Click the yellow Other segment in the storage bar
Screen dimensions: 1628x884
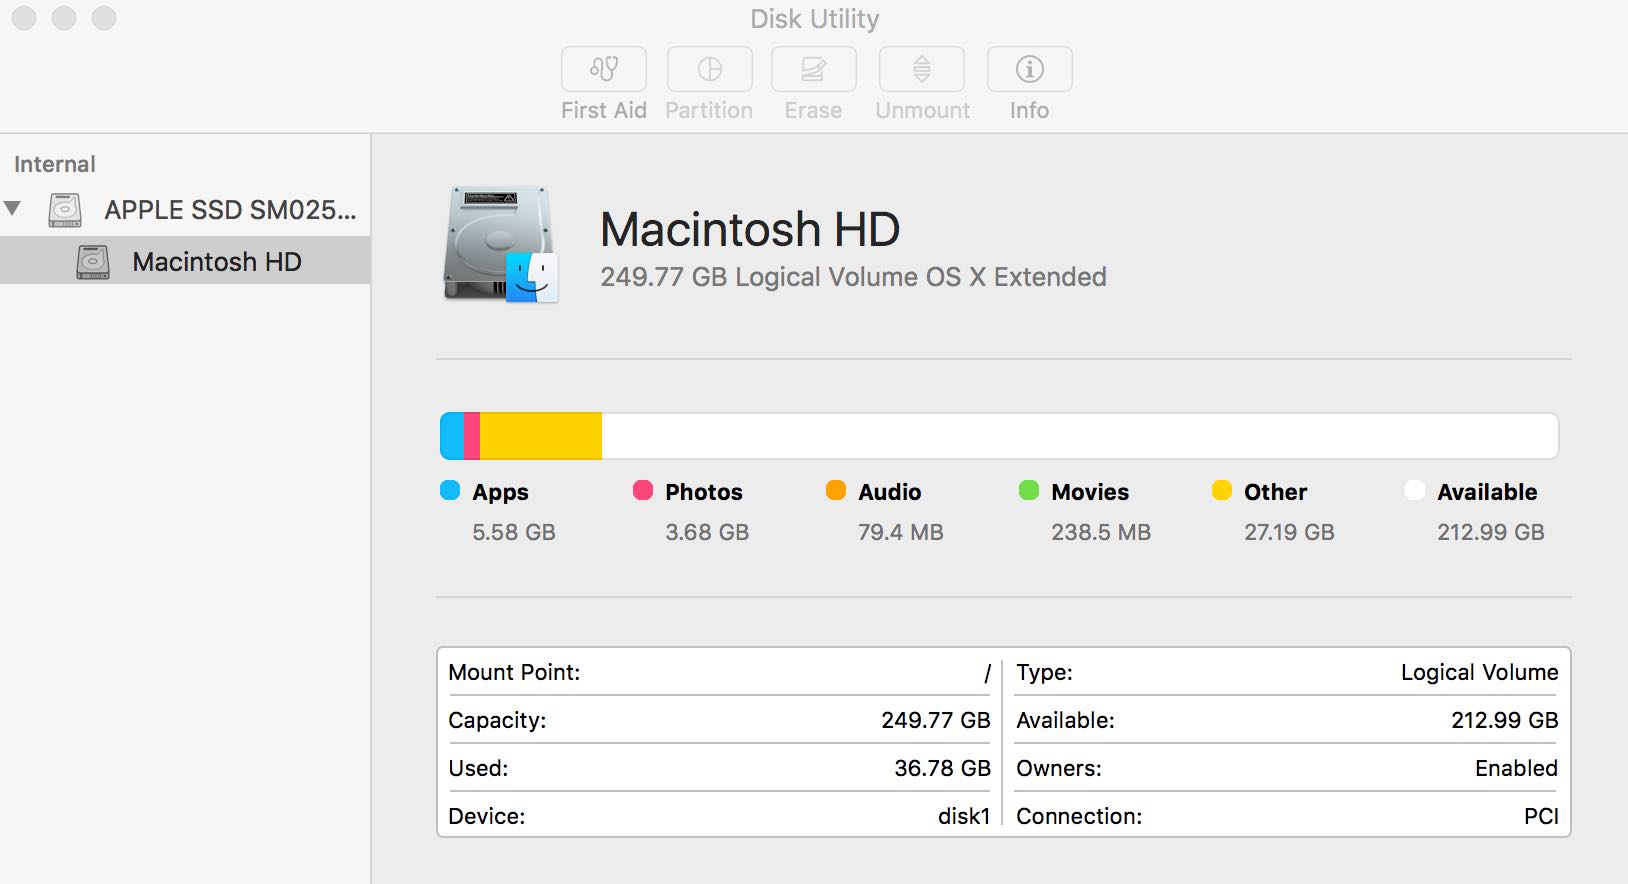(540, 436)
